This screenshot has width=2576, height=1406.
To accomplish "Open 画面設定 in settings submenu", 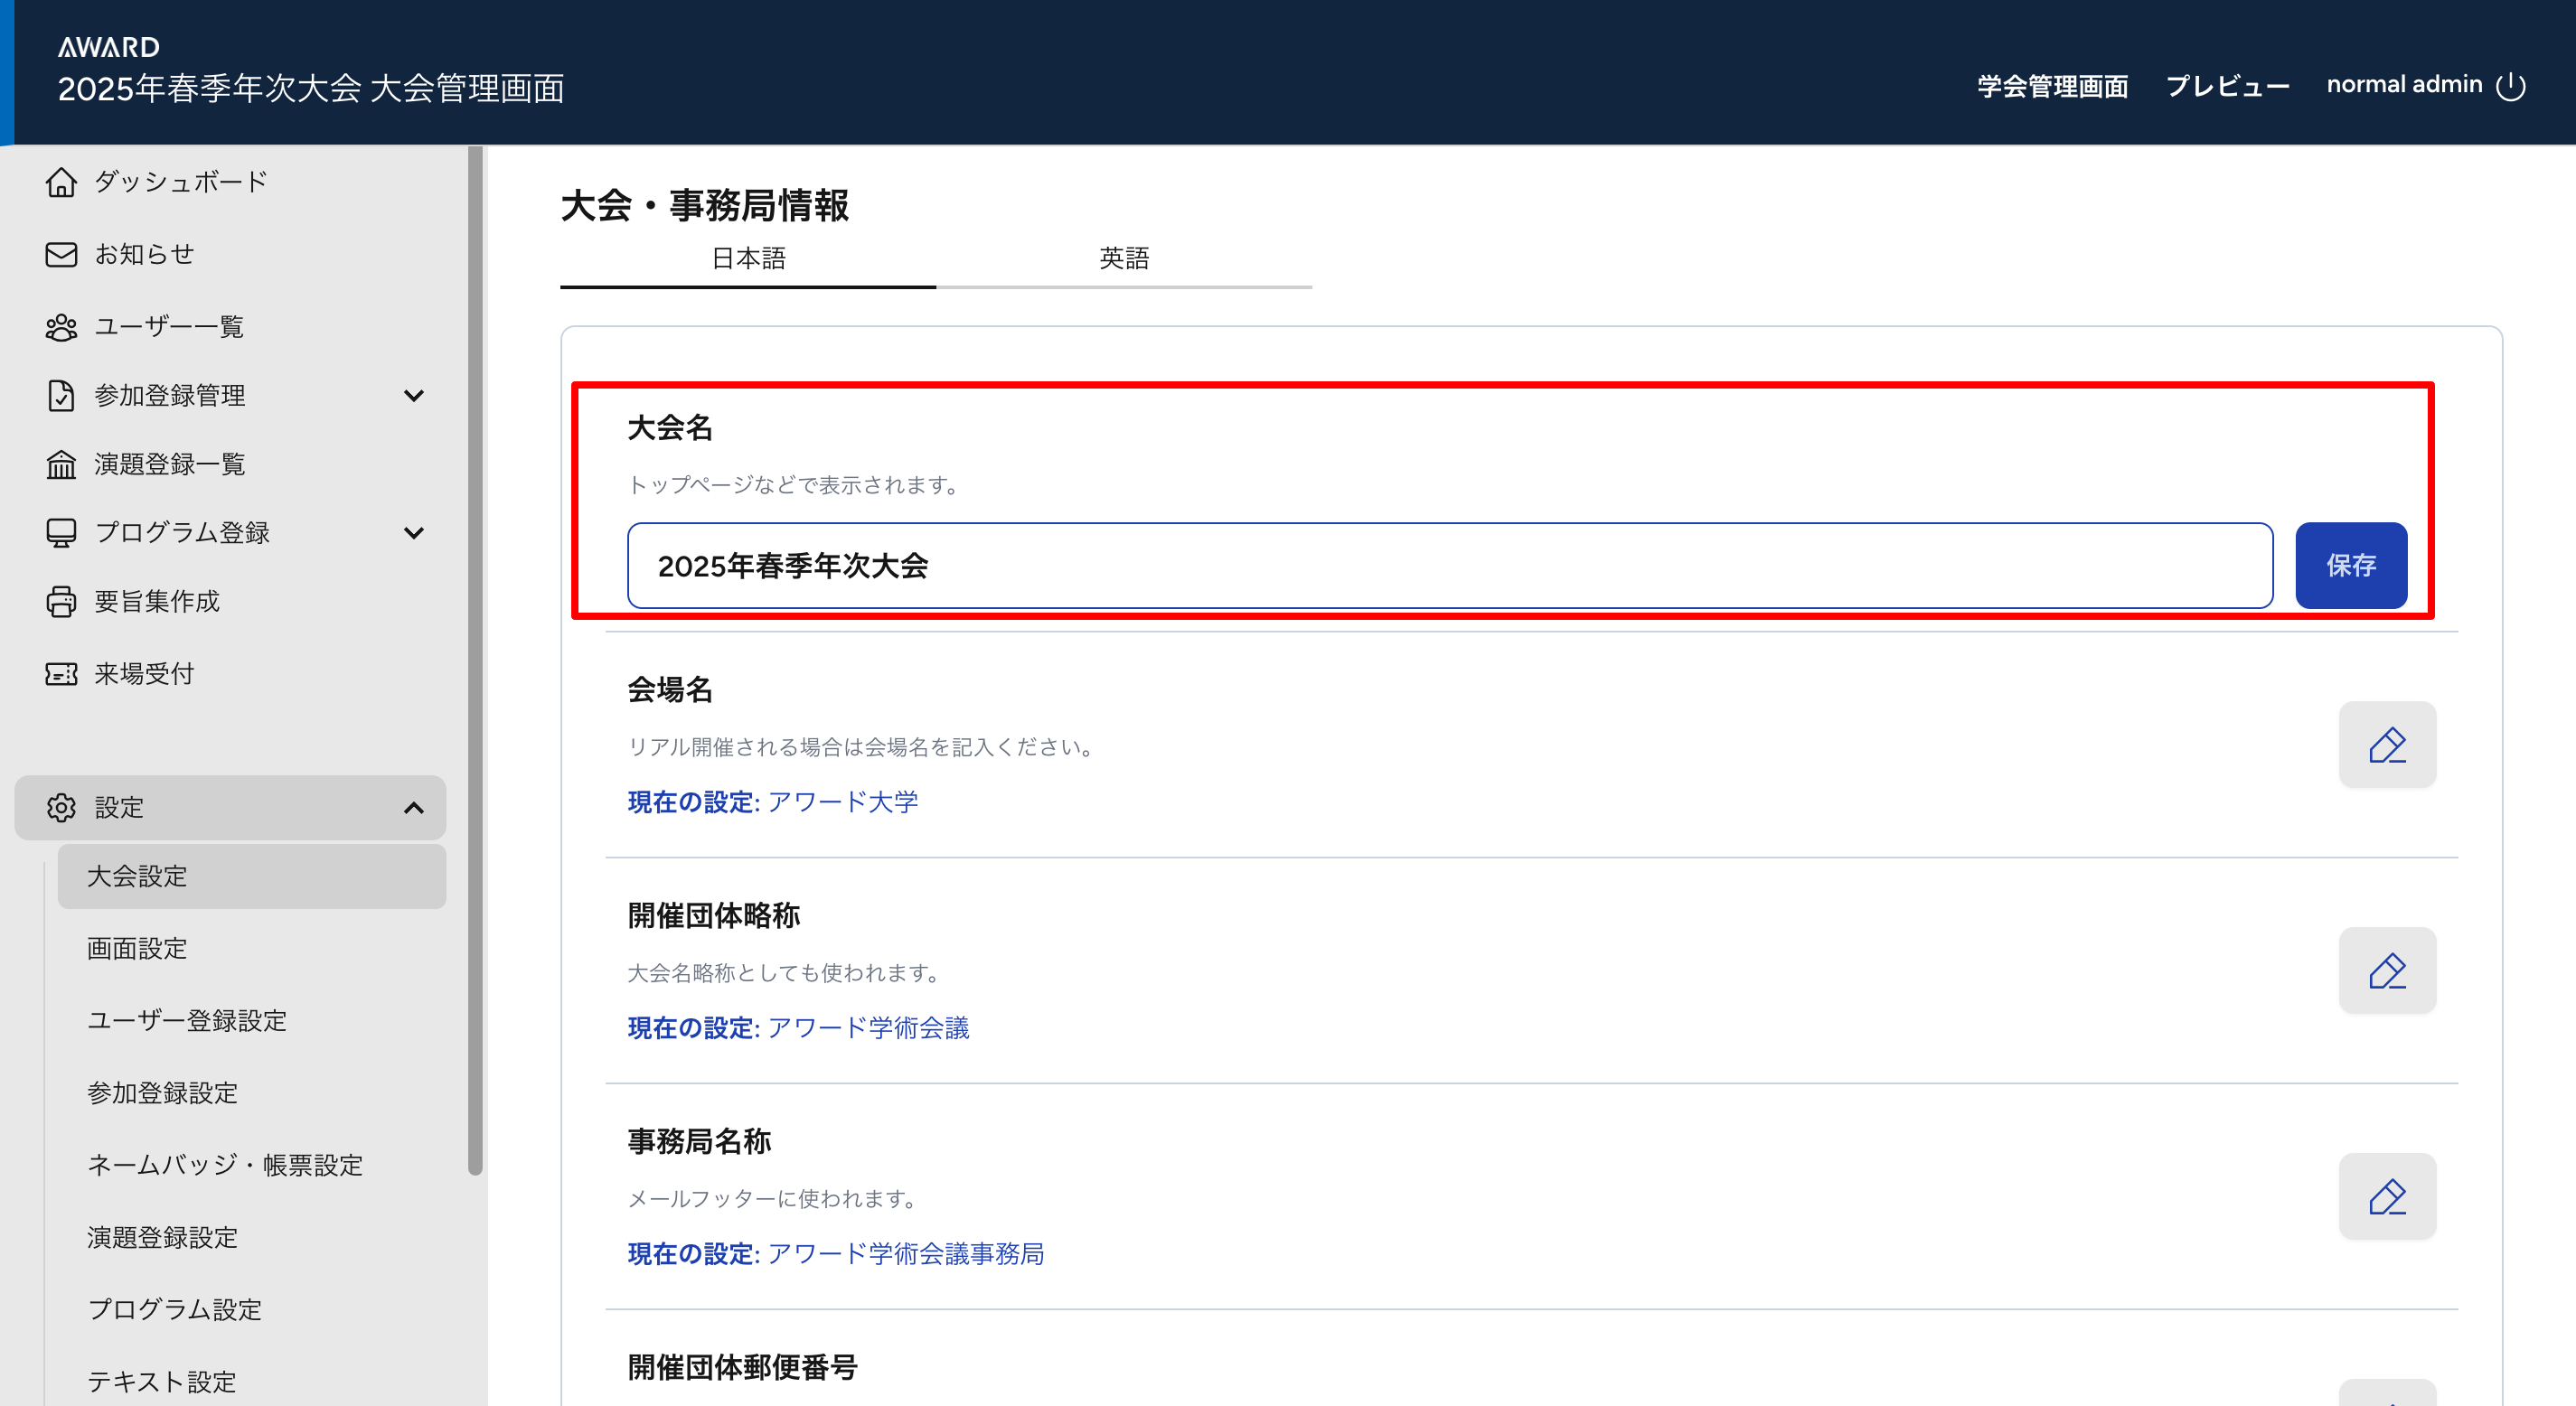I will click(137, 948).
